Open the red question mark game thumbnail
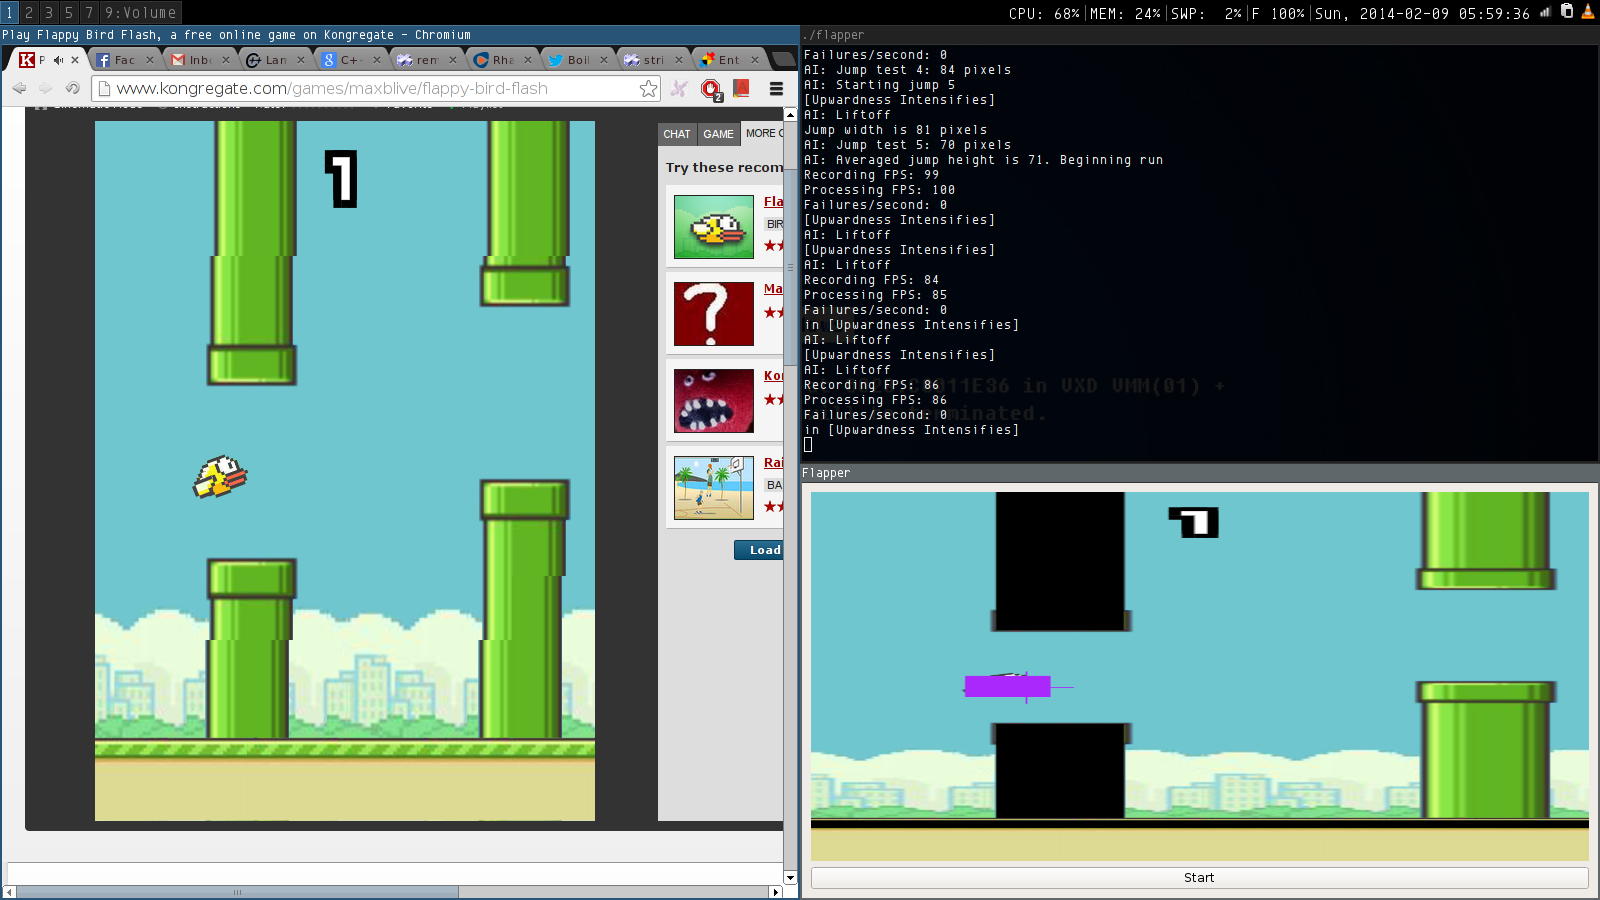 714,314
